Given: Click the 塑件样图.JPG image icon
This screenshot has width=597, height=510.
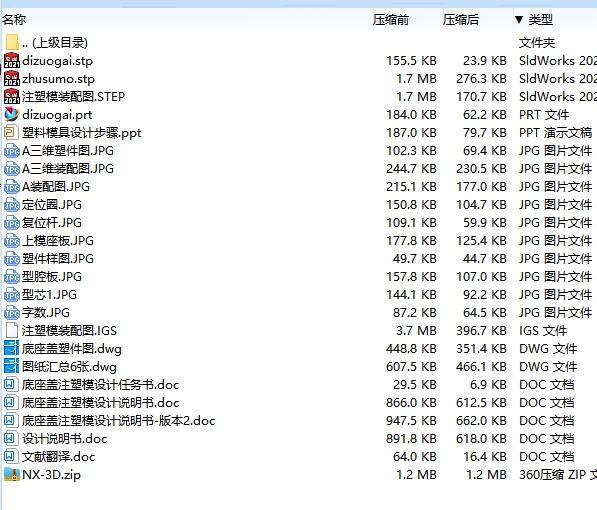Looking at the screenshot, I should tap(12, 258).
